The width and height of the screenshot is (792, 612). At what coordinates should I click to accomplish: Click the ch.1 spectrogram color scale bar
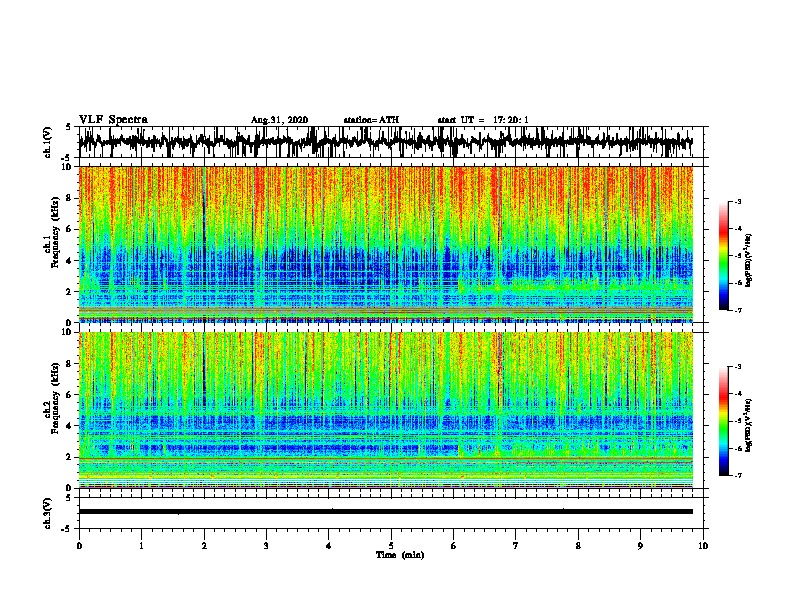click(x=723, y=256)
